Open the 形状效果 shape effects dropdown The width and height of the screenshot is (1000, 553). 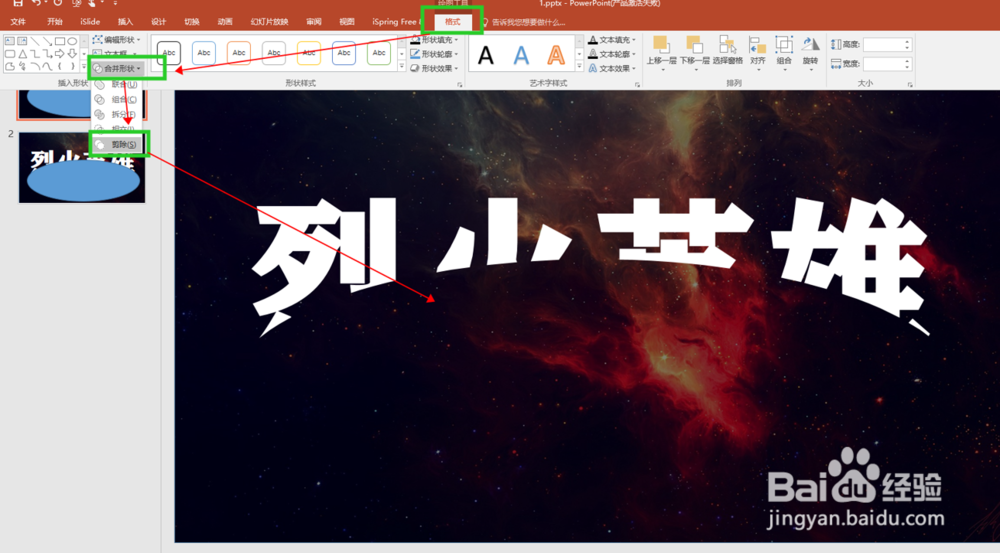435,68
